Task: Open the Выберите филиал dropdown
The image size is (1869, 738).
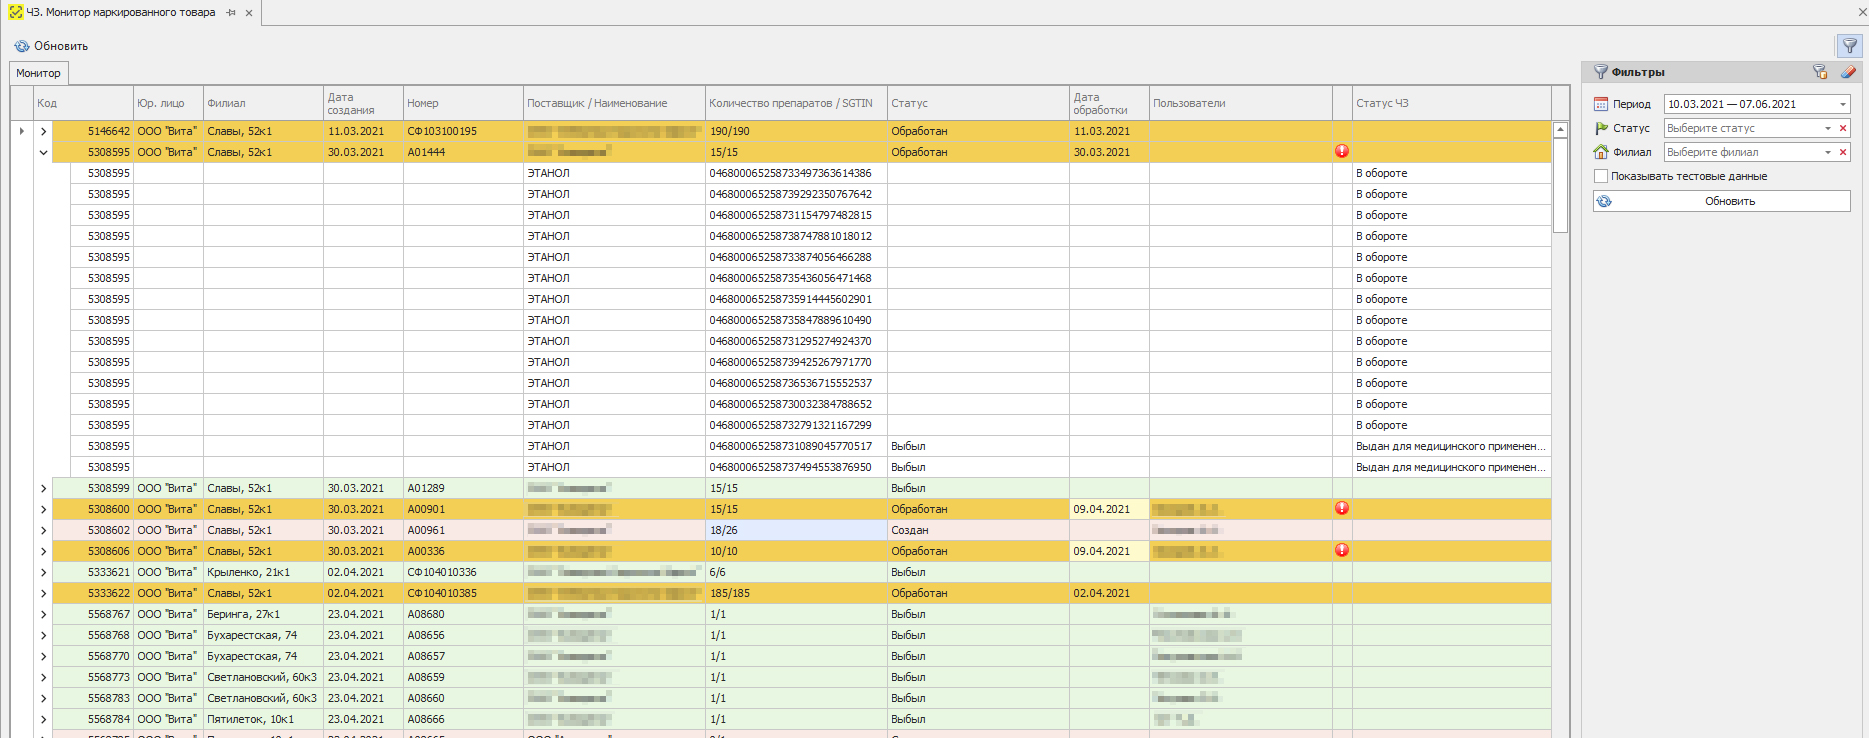Action: click(x=1828, y=152)
